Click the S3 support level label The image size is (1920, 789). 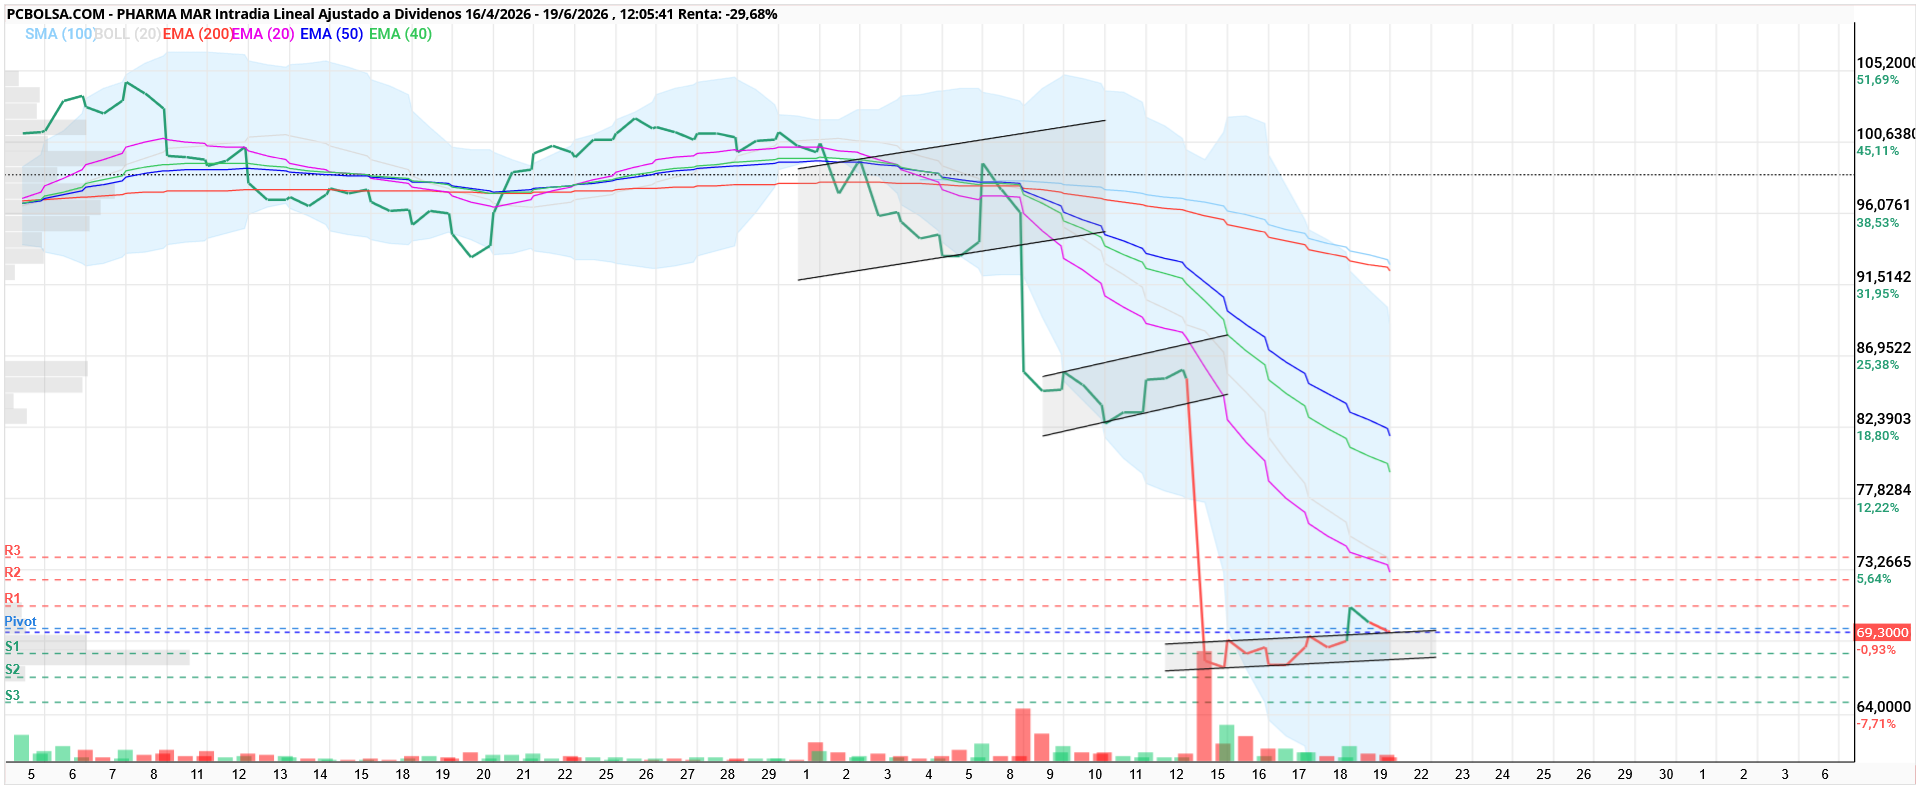(x=12, y=696)
